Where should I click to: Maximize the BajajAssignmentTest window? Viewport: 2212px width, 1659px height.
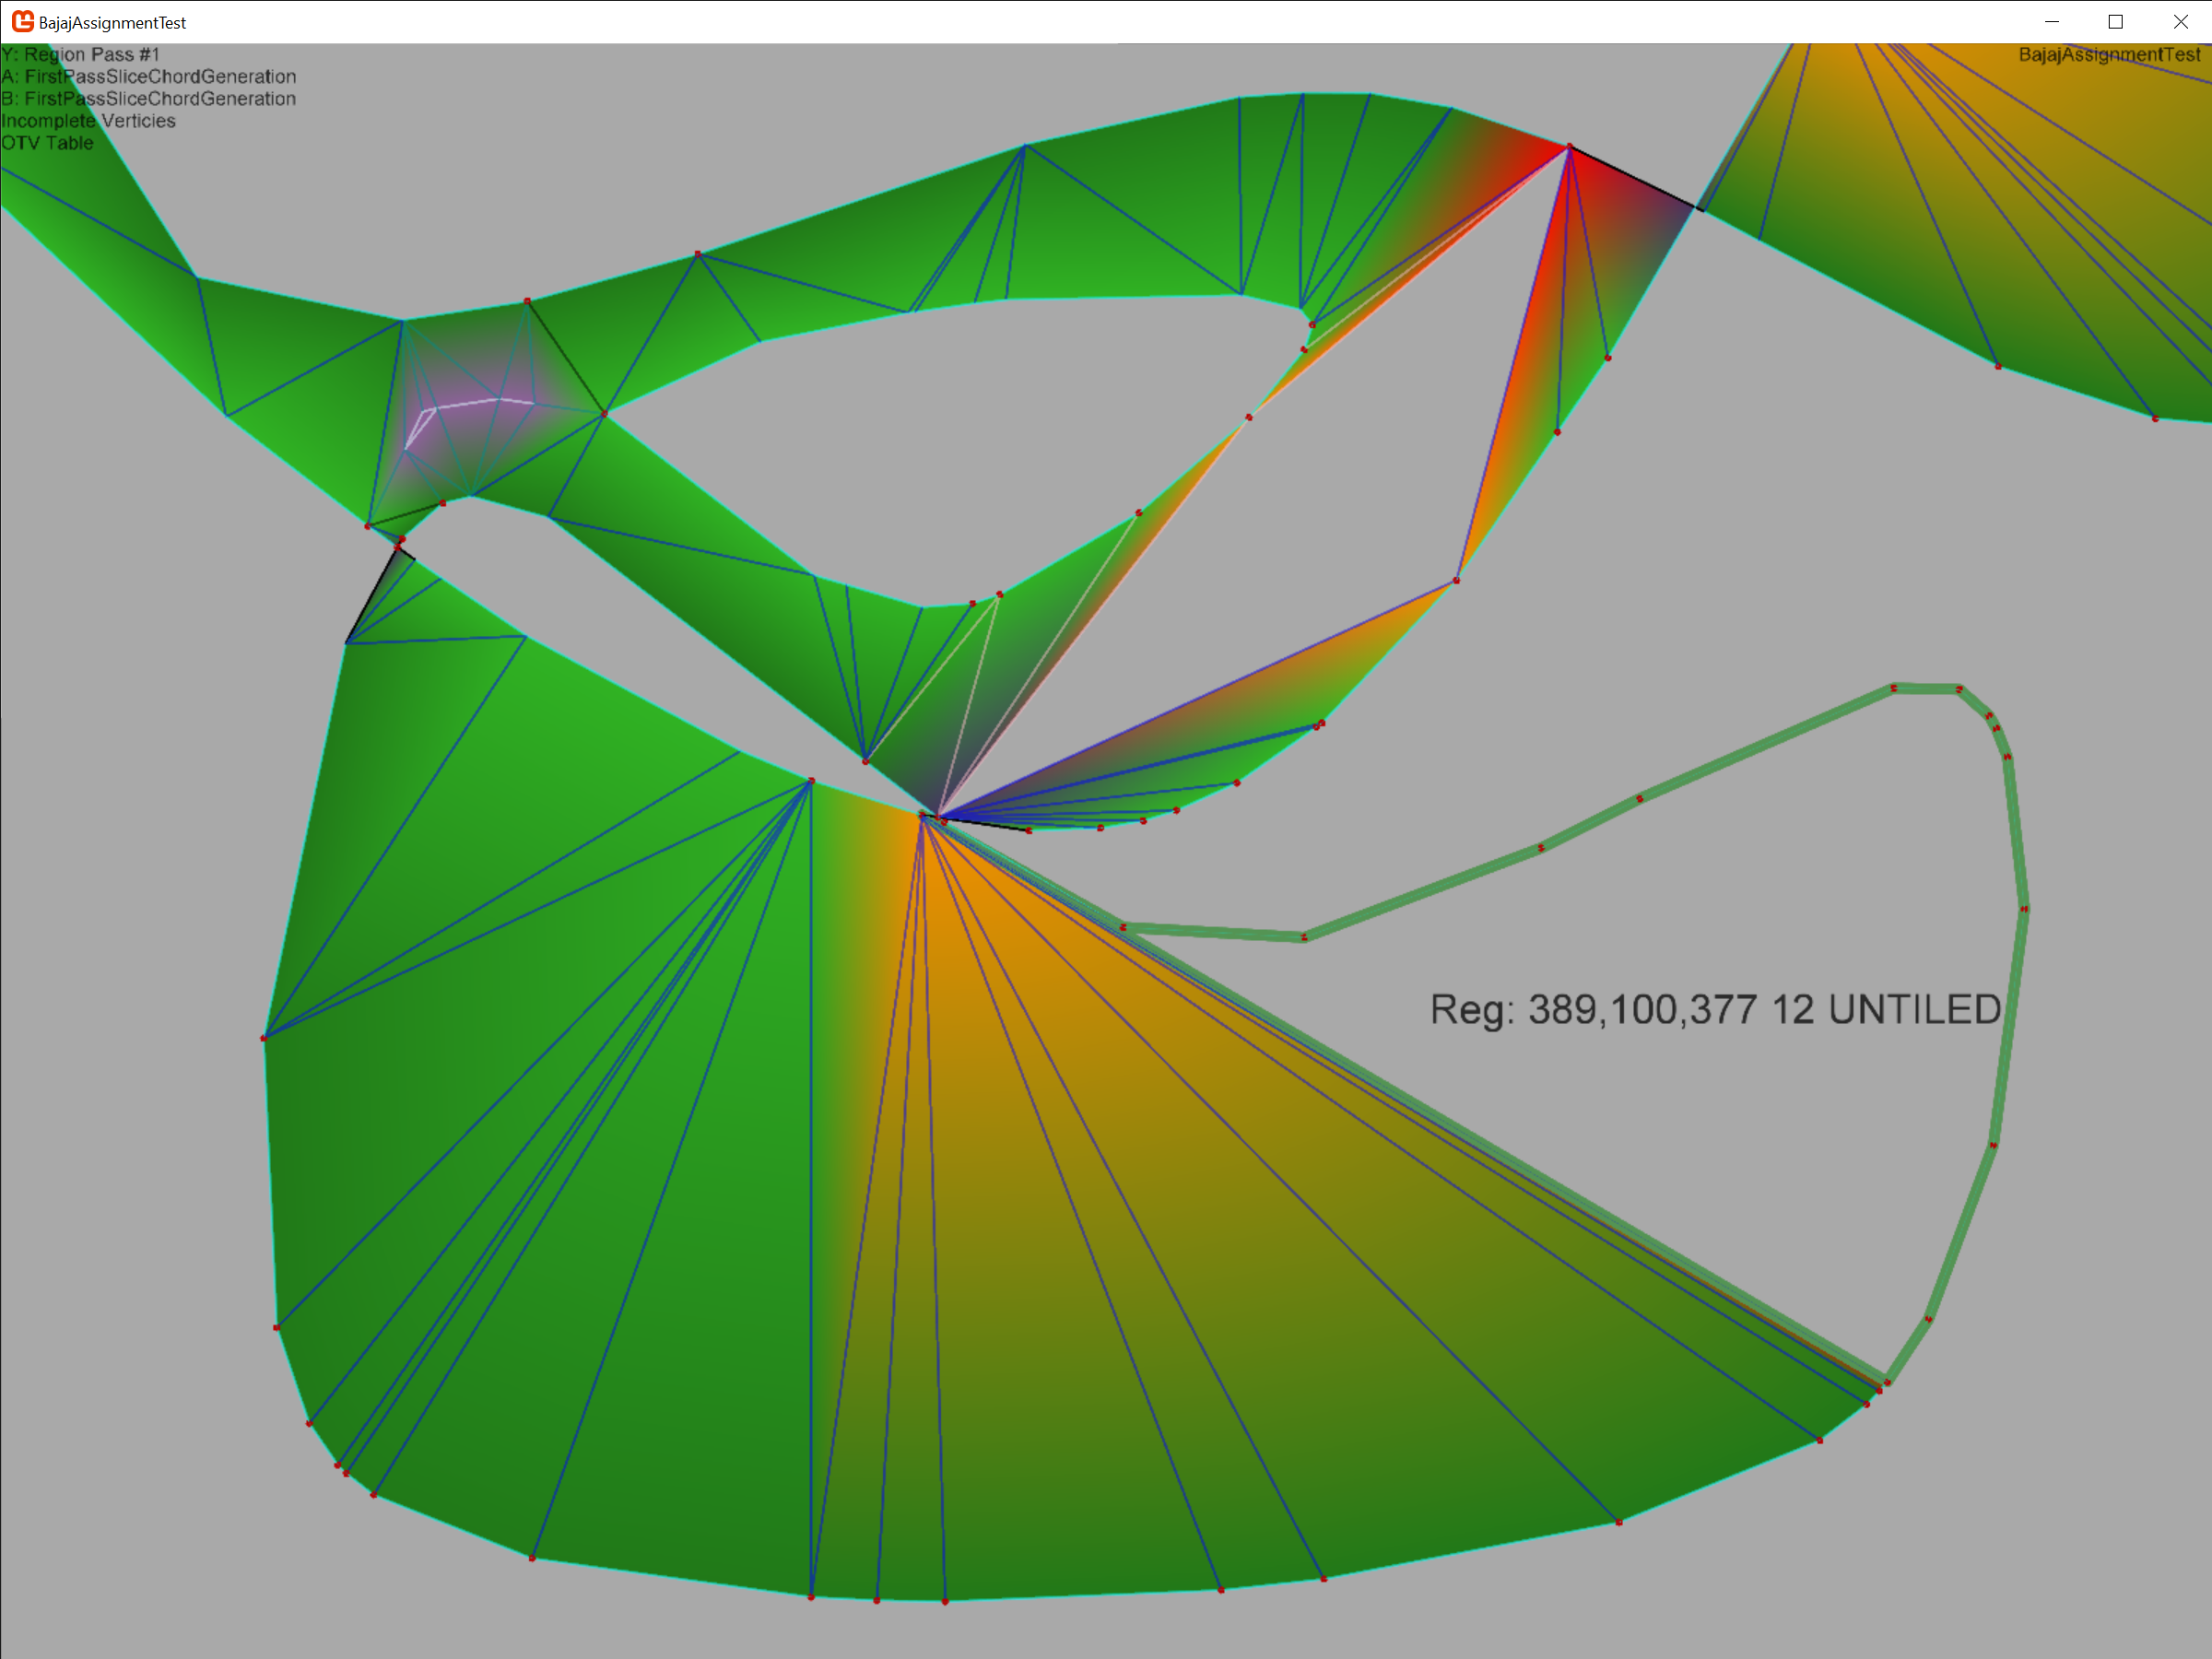[2116, 21]
